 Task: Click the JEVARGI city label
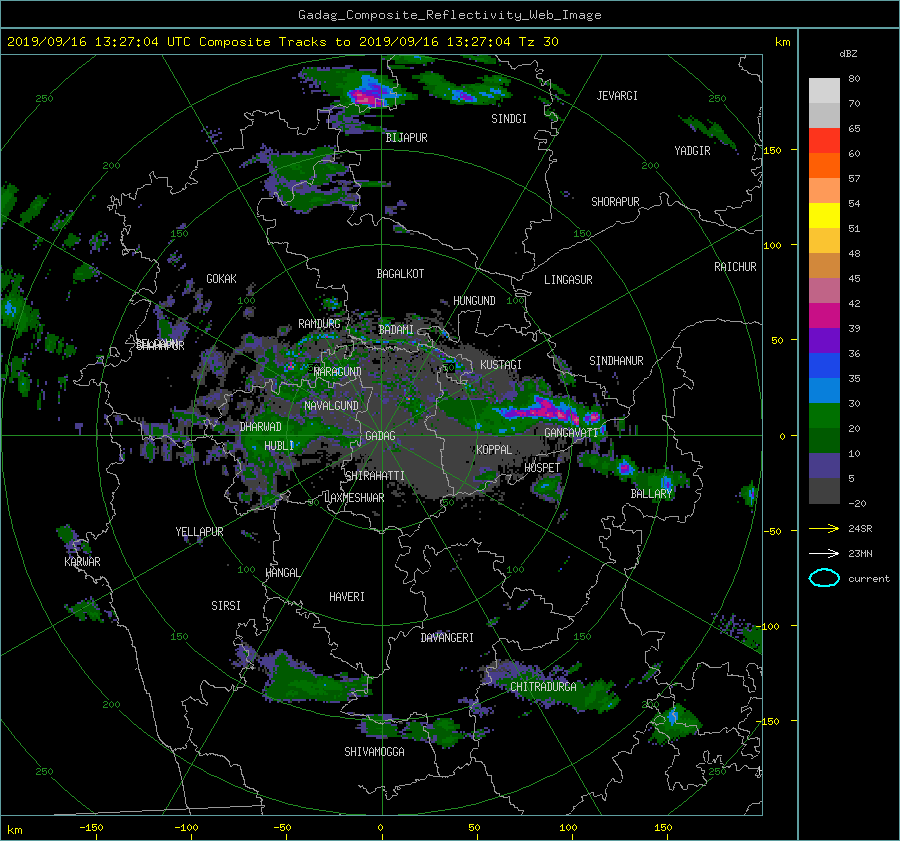click(x=617, y=96)
